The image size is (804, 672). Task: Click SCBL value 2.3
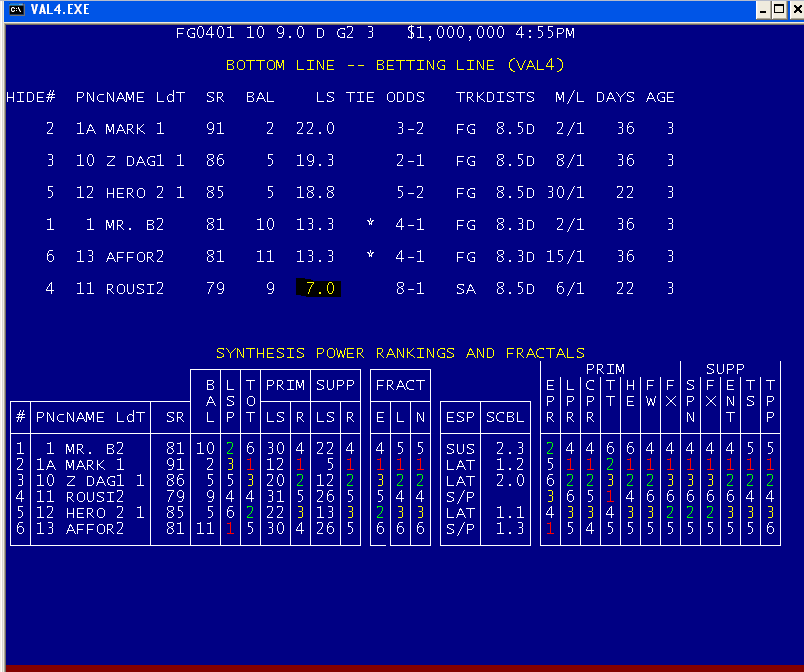(x=510, y=449)
